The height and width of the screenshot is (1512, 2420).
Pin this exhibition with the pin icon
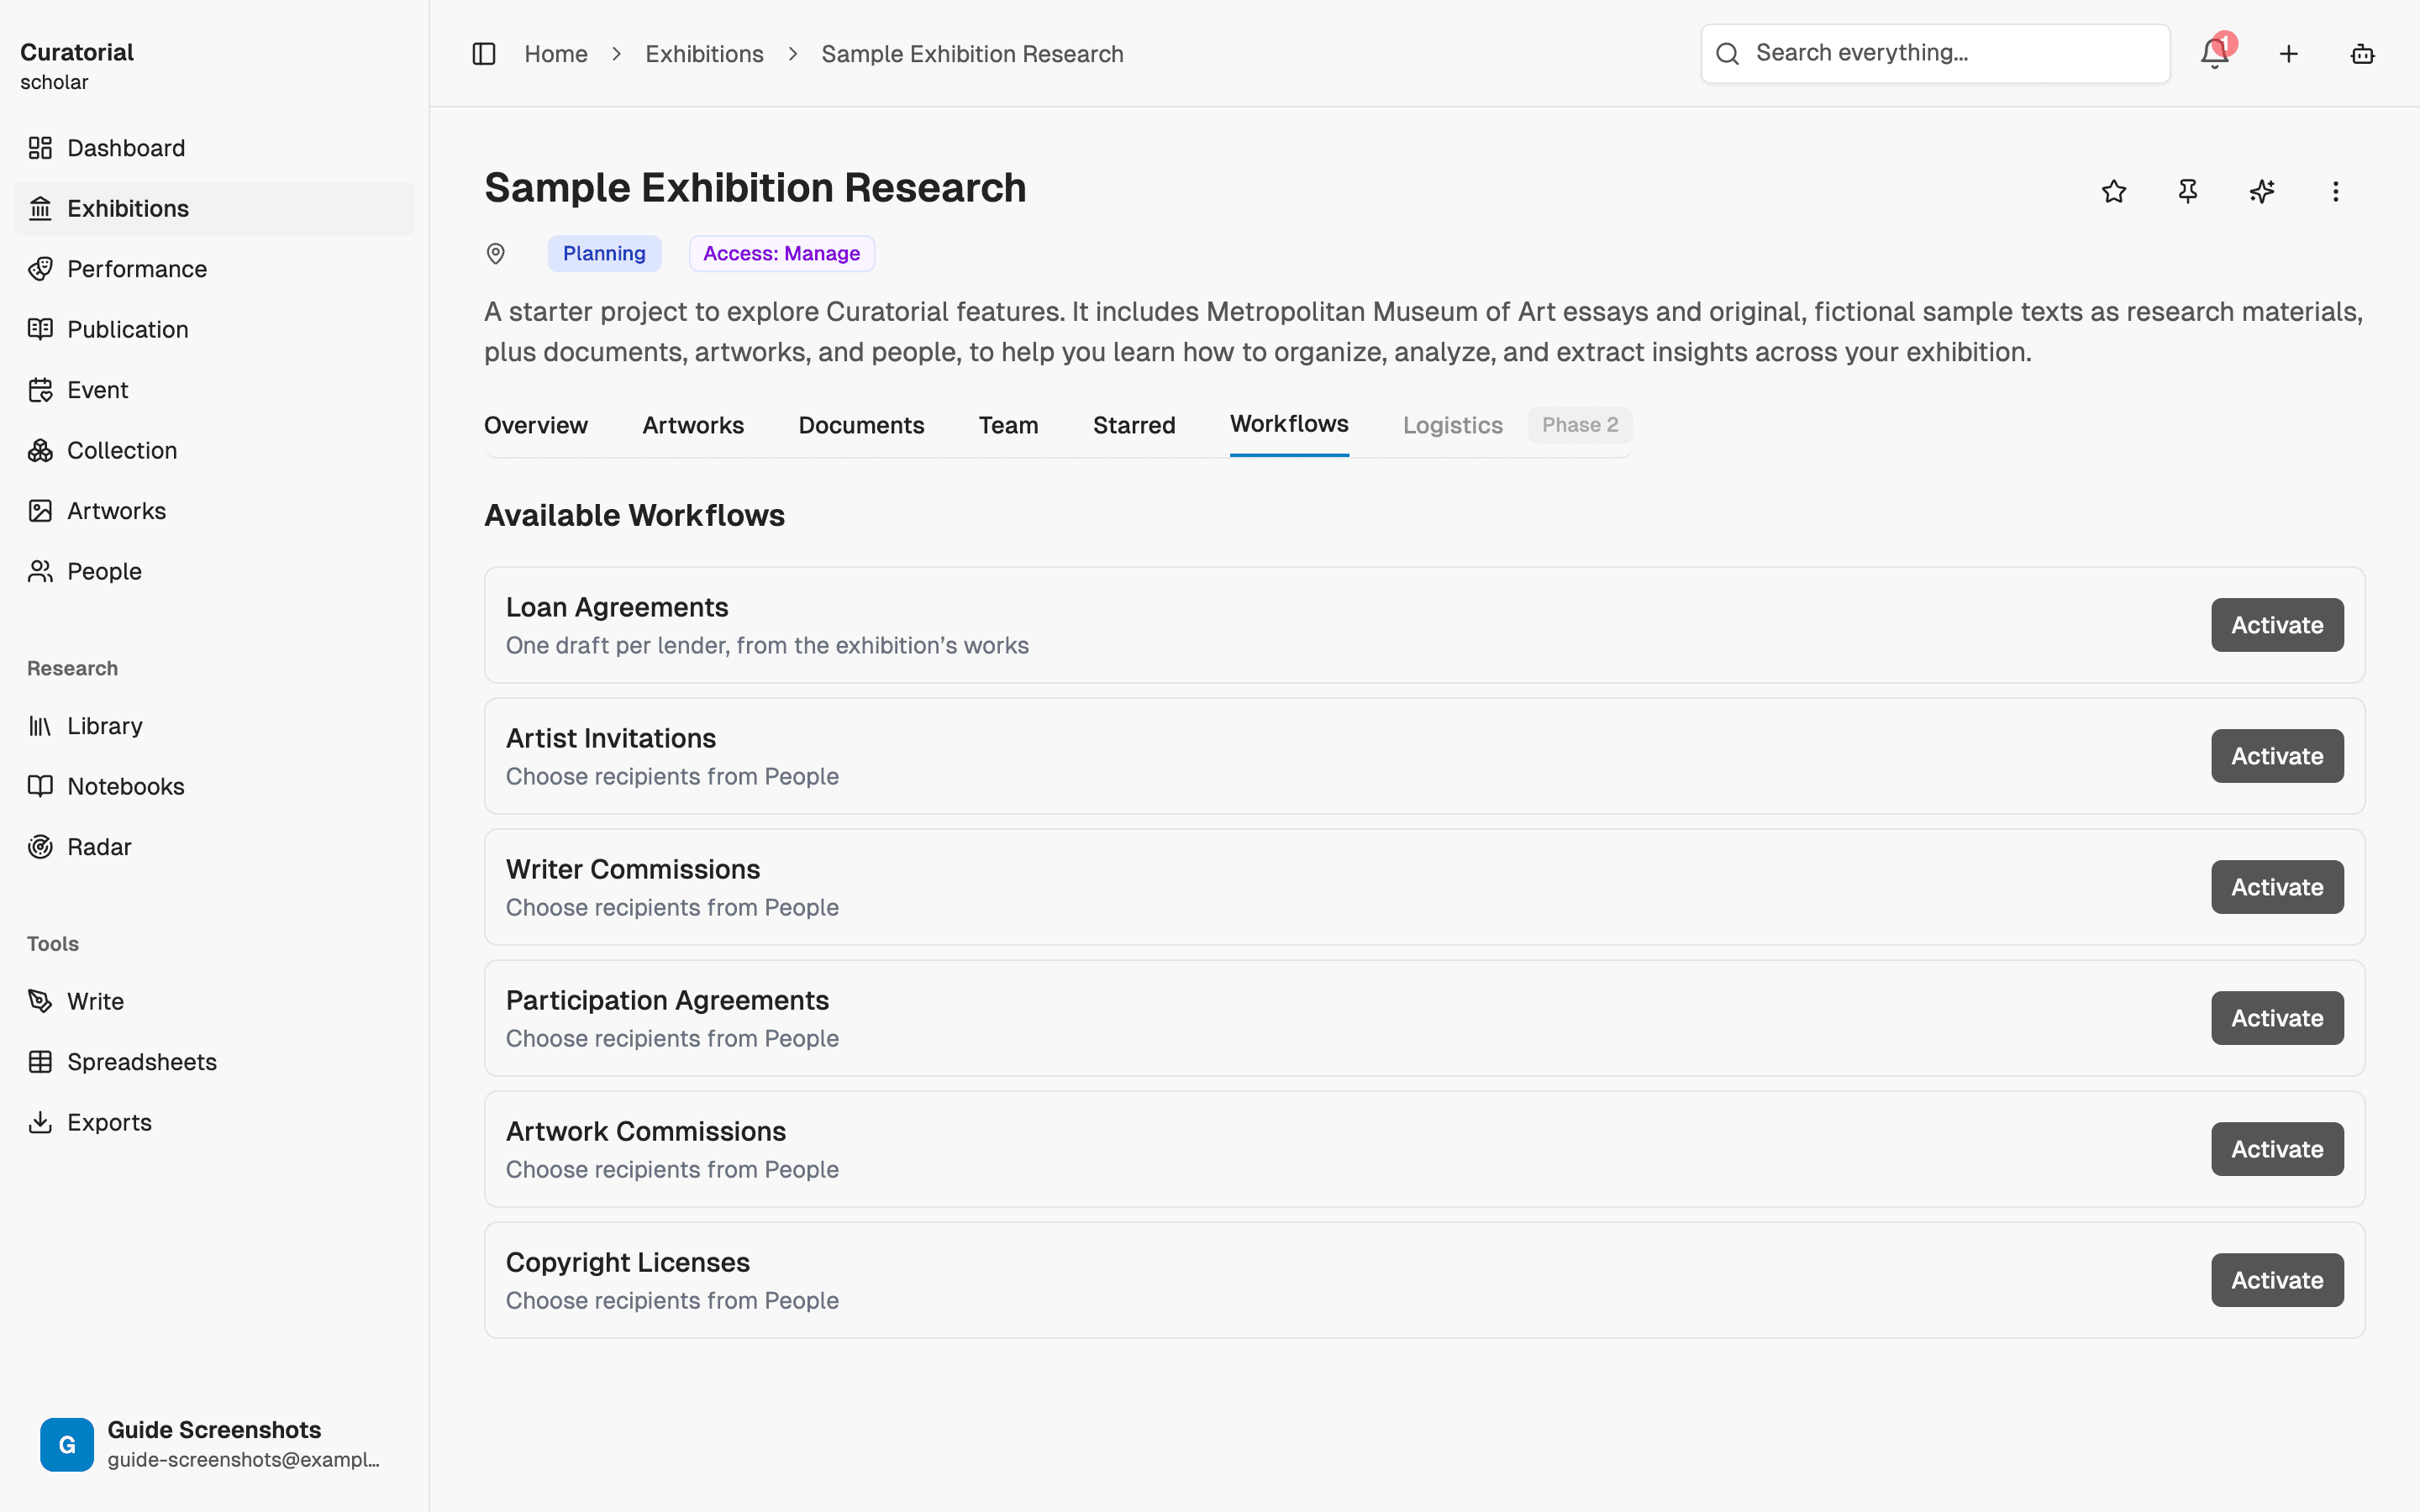pos(2188,191)
